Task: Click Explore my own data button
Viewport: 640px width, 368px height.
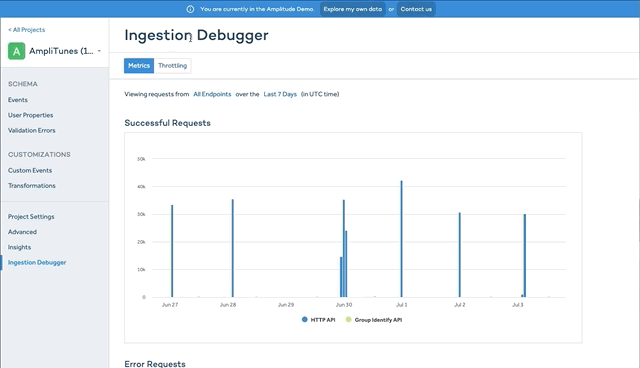Action: [353, 9]
